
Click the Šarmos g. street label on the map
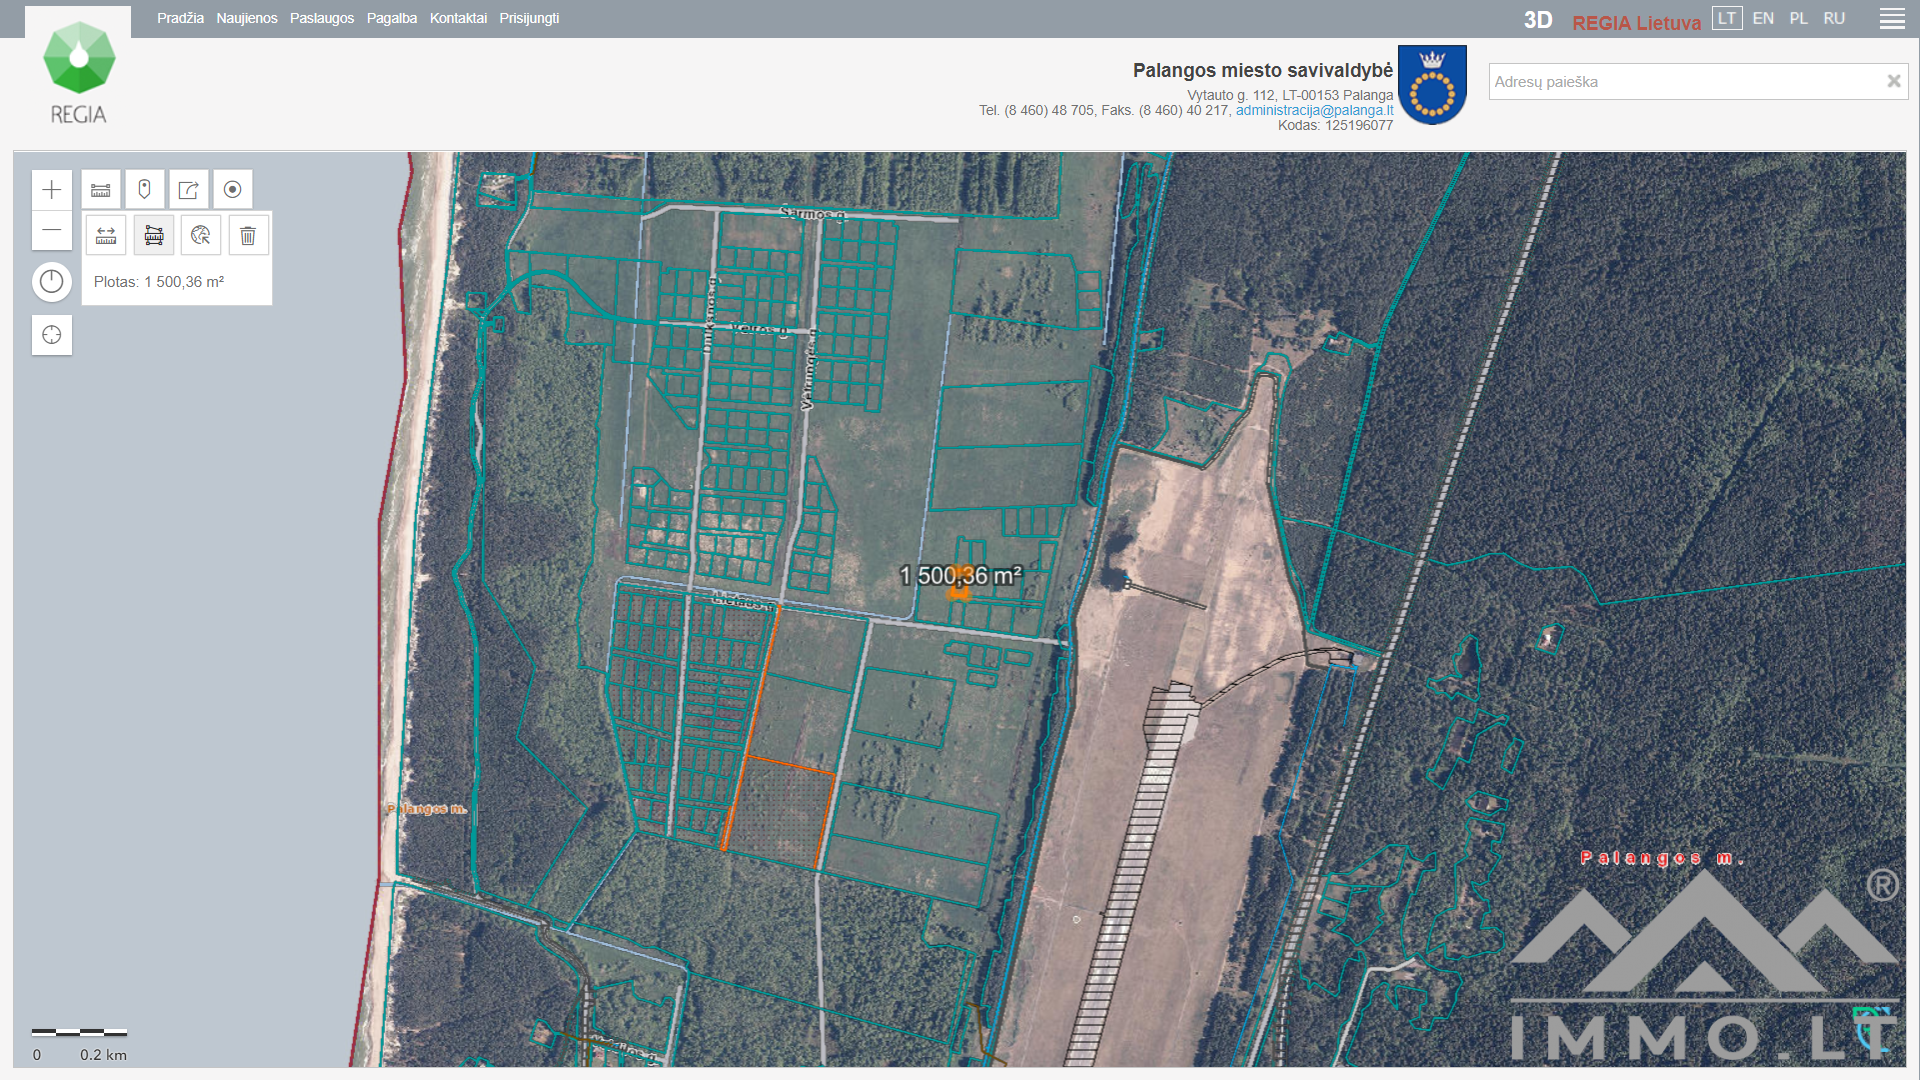click(812, 213)
